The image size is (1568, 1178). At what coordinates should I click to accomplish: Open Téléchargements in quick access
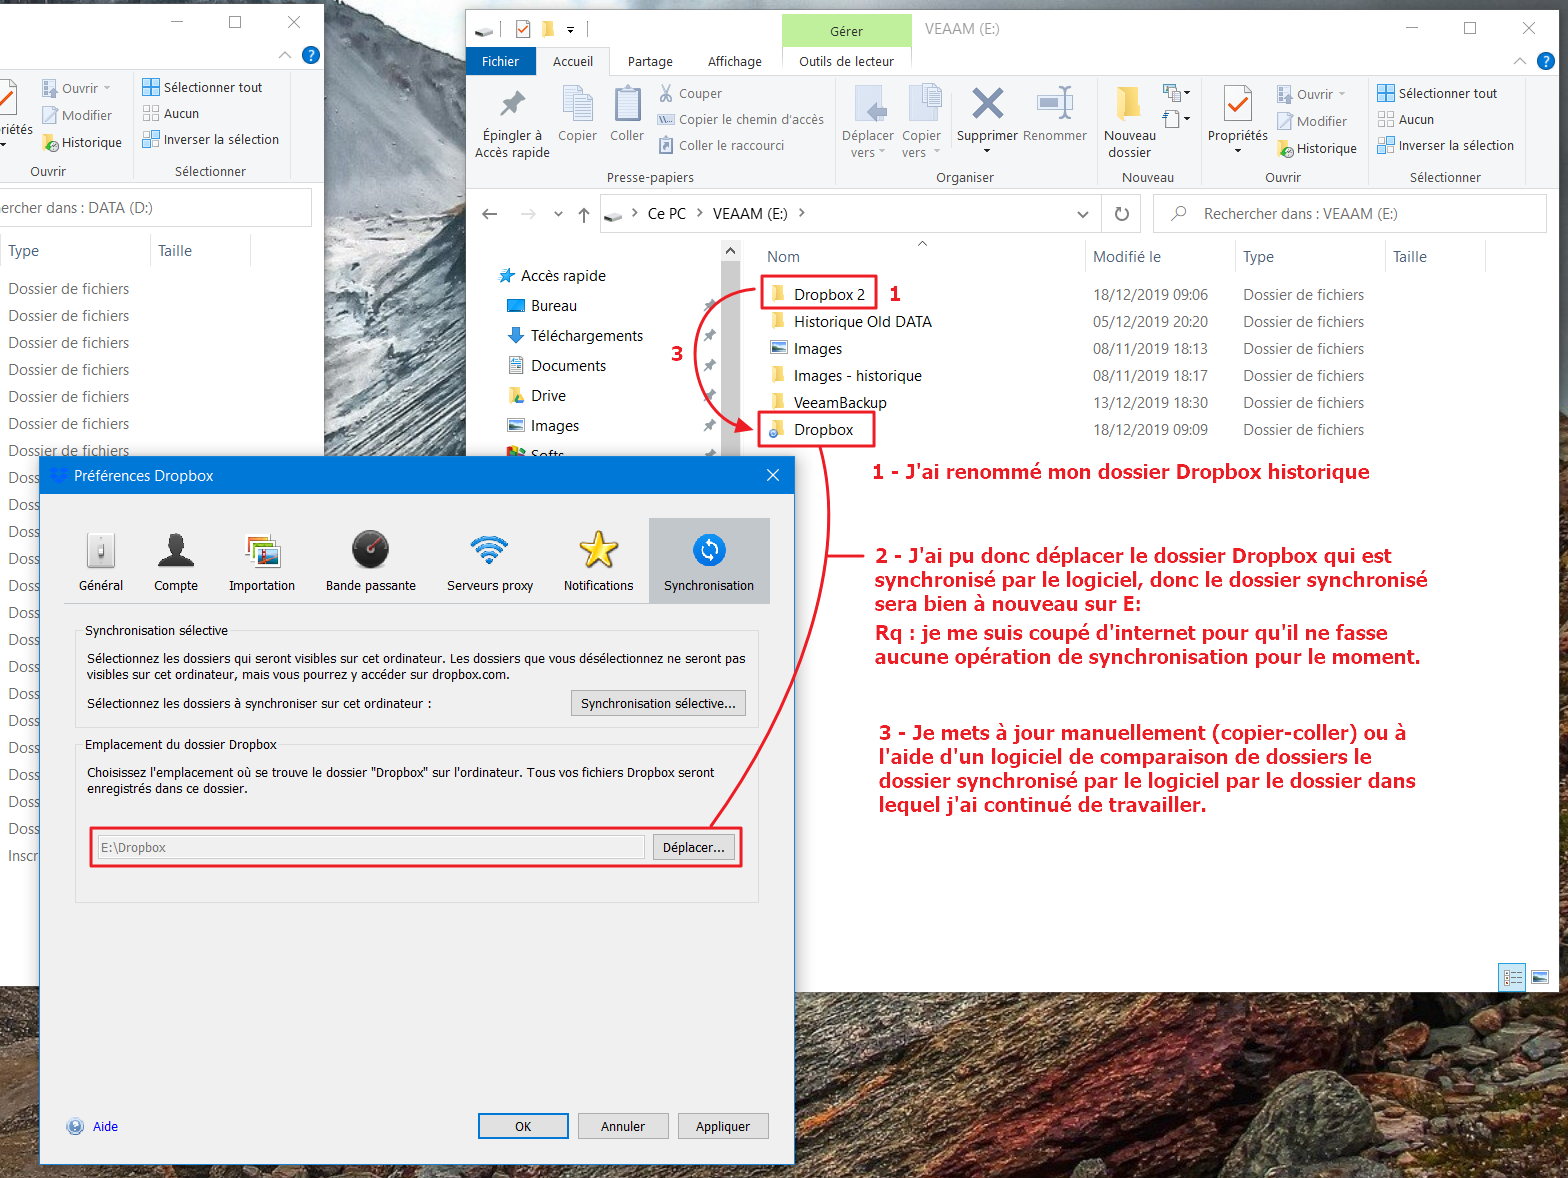click(x=587, y=335)
